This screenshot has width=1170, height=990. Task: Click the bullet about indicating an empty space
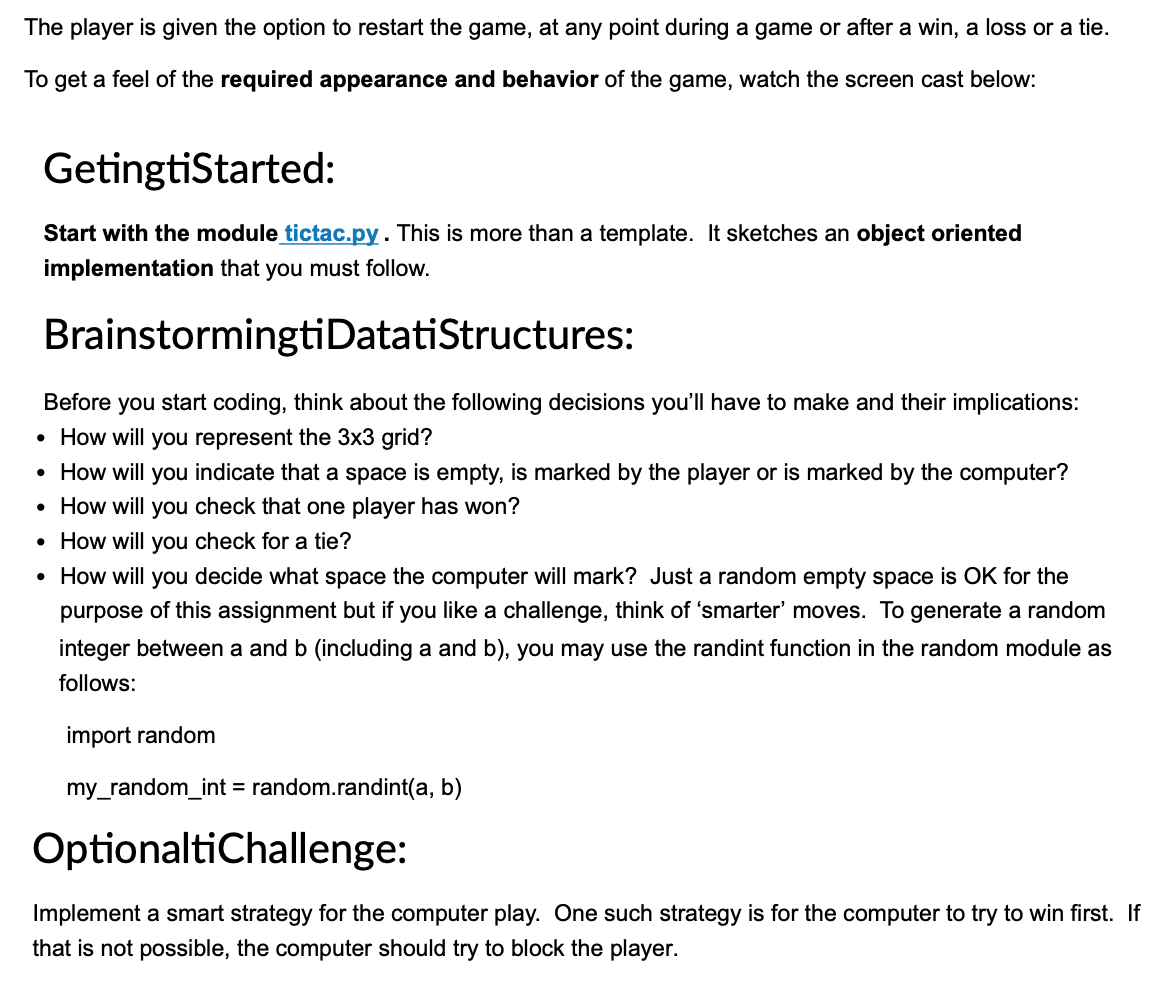point(564,472)
